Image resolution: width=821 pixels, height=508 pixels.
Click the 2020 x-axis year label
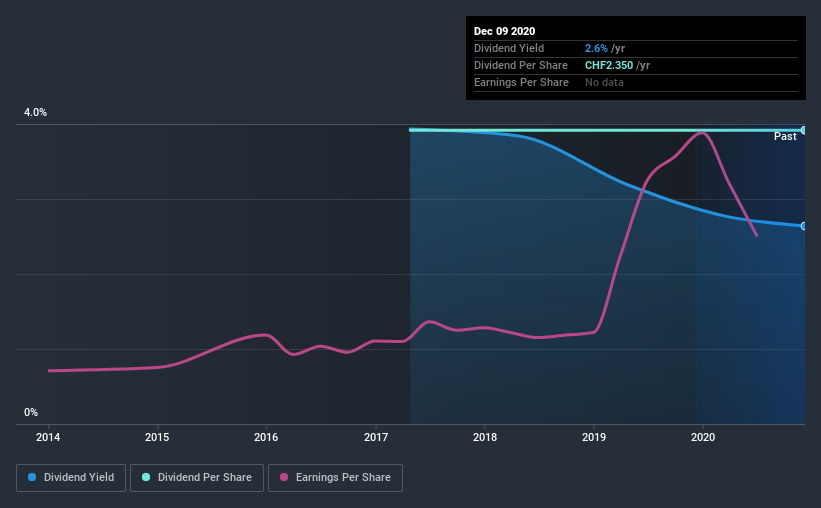(703, 437)
